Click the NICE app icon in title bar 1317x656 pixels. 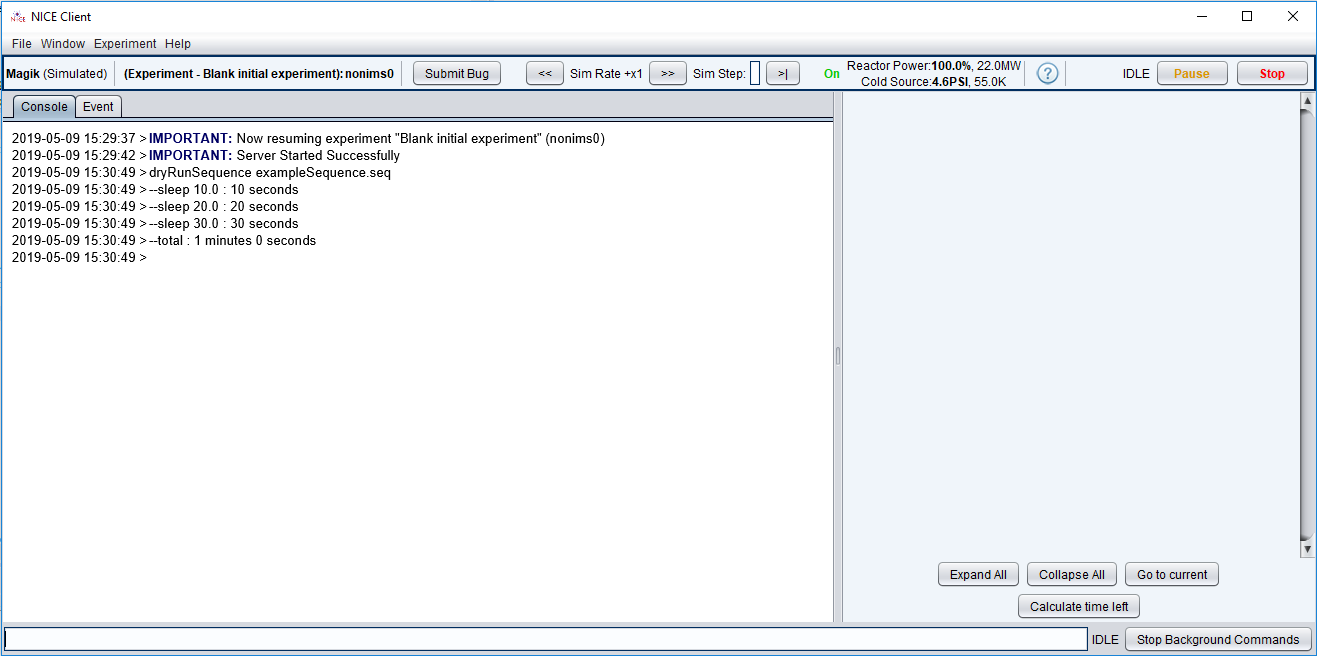pyautogui.click(x=17, y=16)
